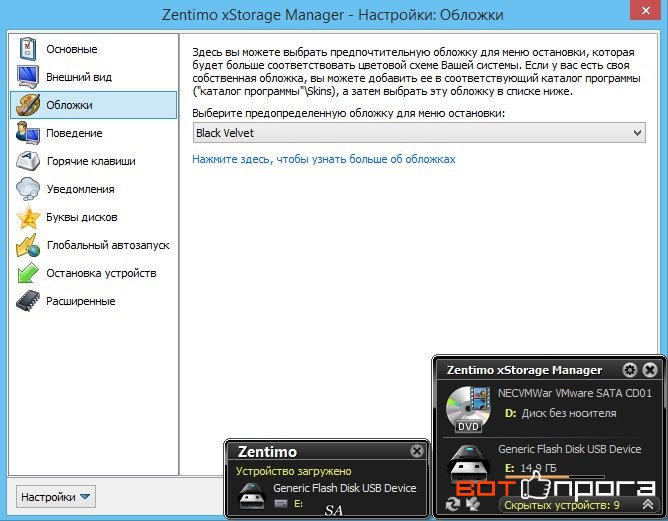Select the Внешний вид settings section
Image resolution: width=668 pixels, height=521 pixels.
click(x=93, y=77)
